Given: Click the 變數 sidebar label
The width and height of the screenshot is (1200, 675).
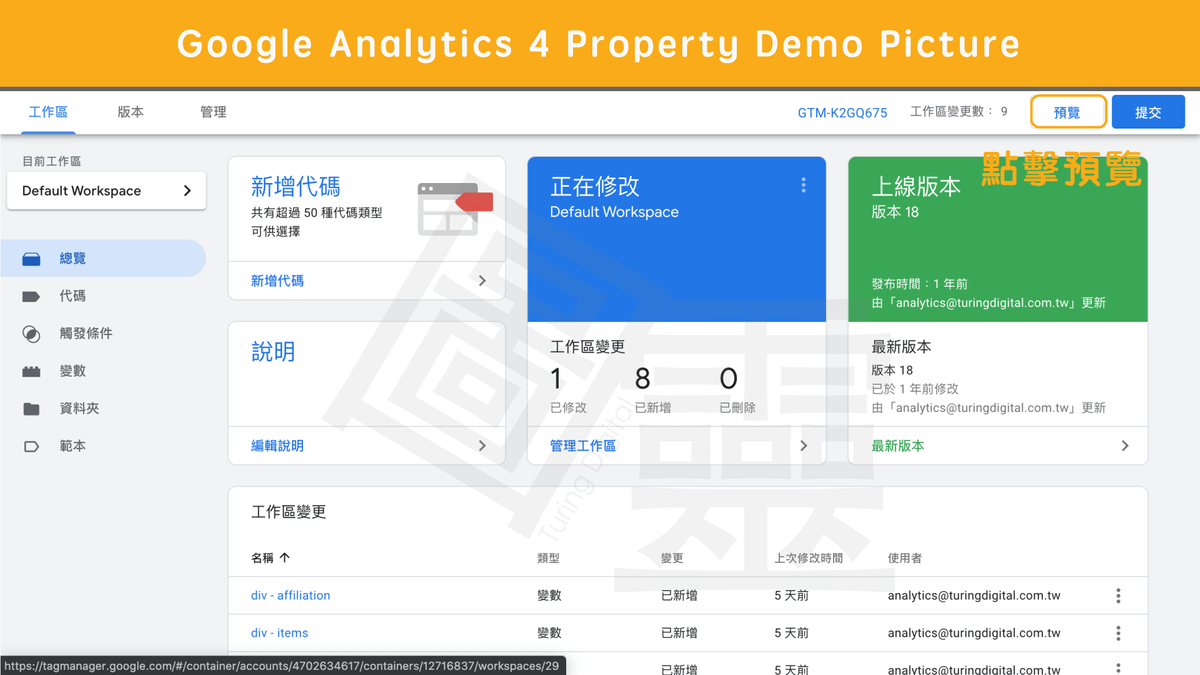Looking at the screenshot, I should (x=73, y=371).
